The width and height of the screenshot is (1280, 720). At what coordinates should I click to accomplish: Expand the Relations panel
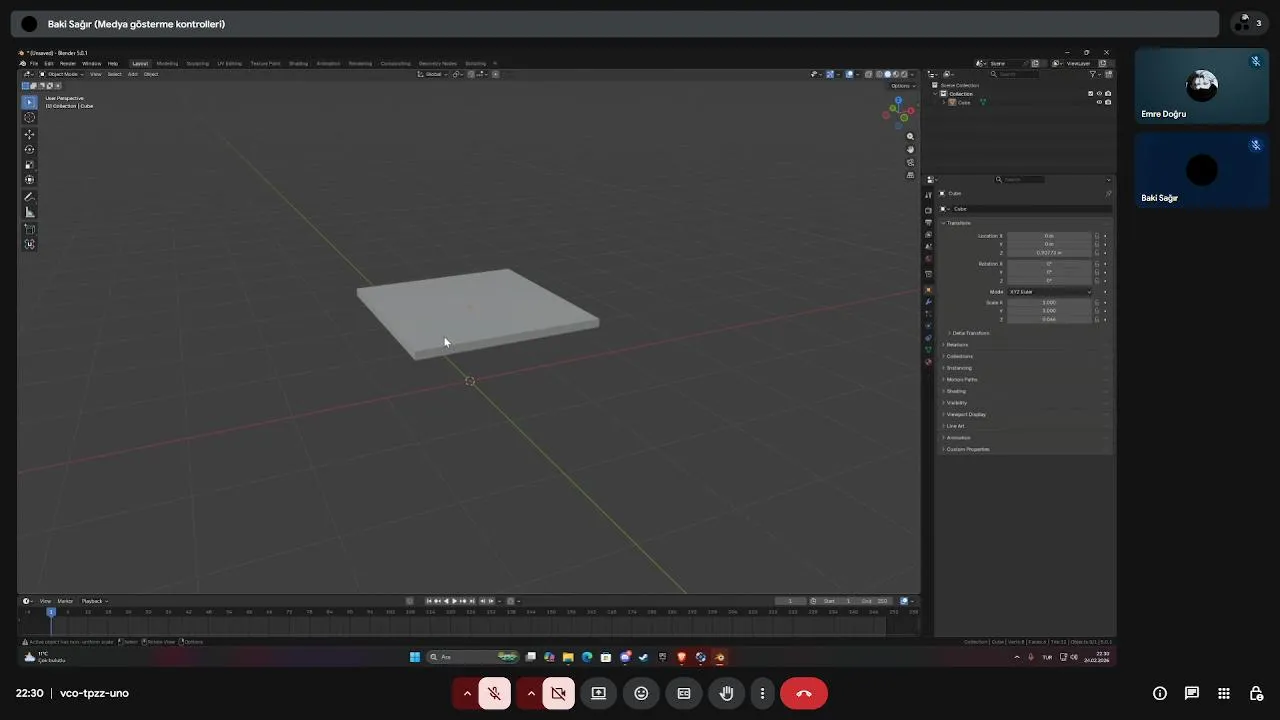click(955, 345)
